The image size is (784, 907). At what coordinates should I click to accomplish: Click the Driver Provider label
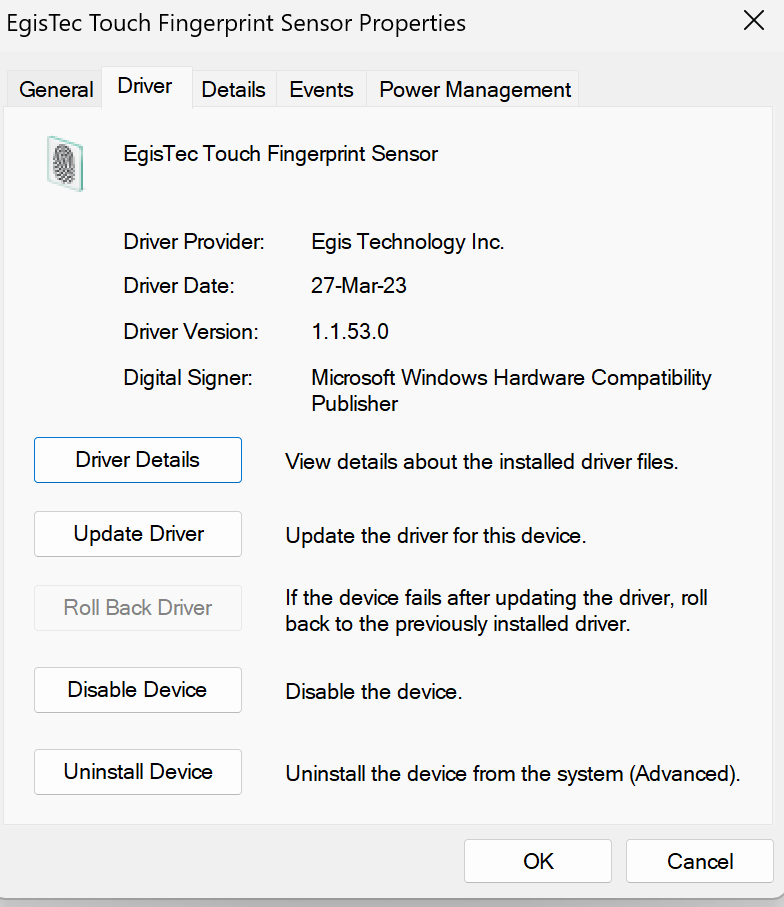coord(194,242)
